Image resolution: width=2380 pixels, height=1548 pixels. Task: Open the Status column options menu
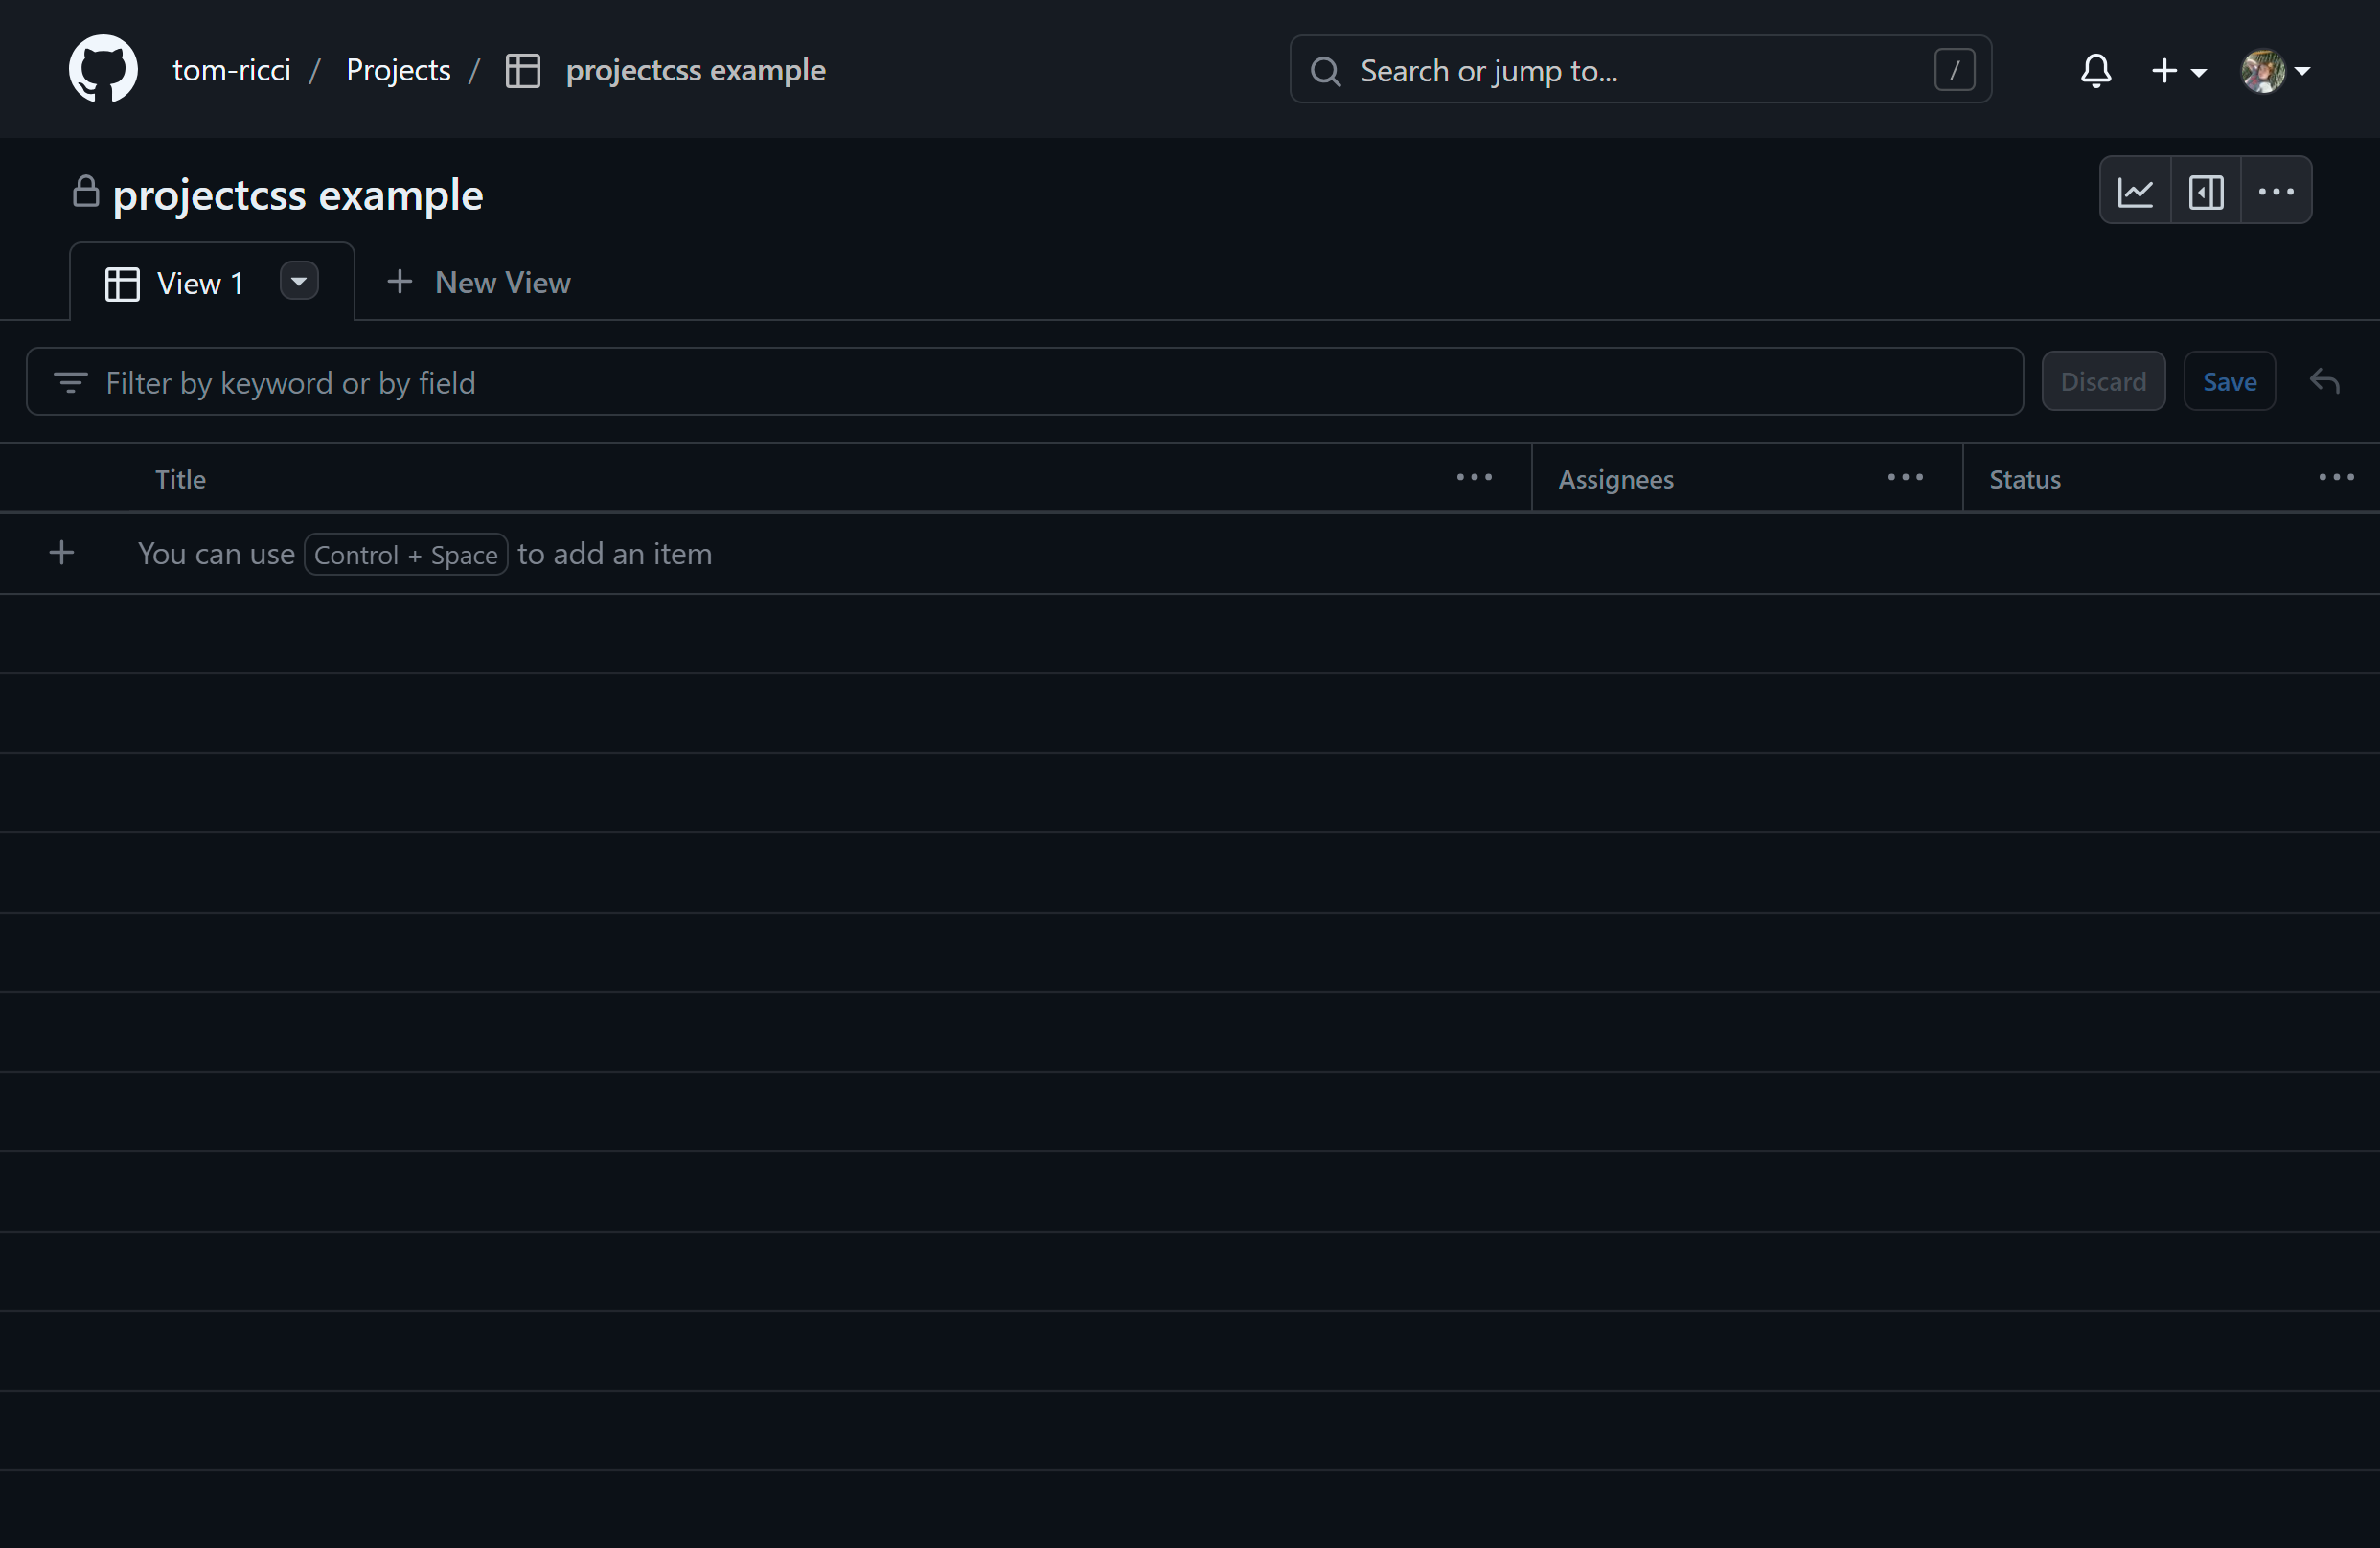tap(2336, 477)
